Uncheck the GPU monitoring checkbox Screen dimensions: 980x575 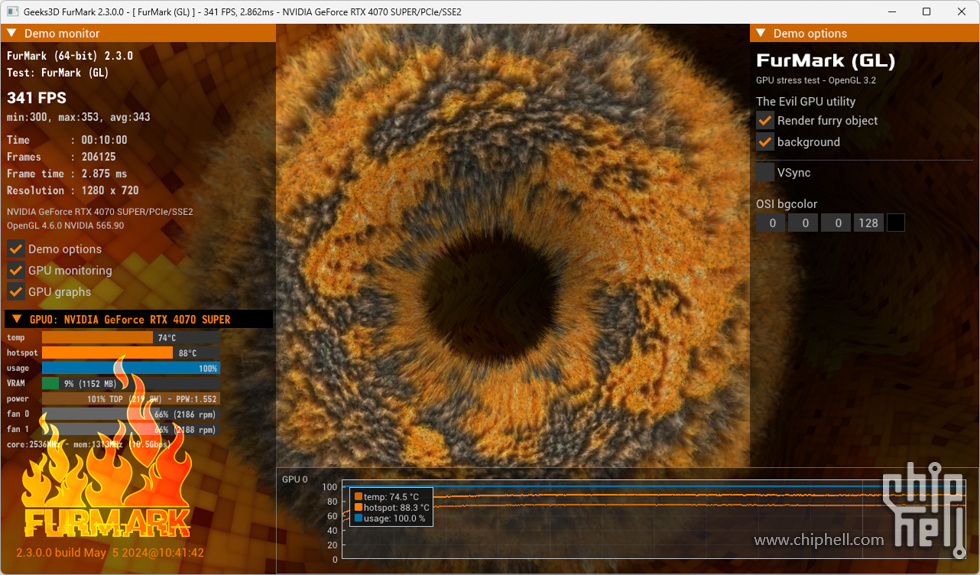(16, 270)
